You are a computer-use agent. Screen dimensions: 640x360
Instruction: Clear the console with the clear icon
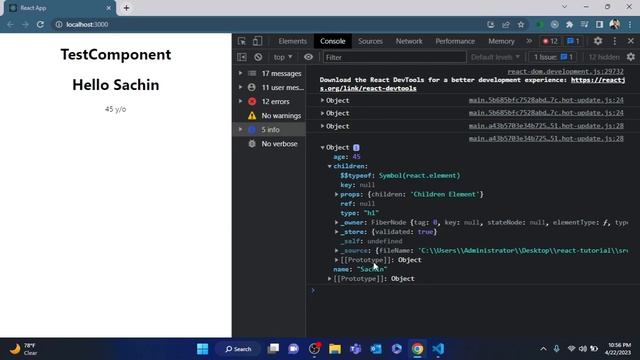pos(258,57)
